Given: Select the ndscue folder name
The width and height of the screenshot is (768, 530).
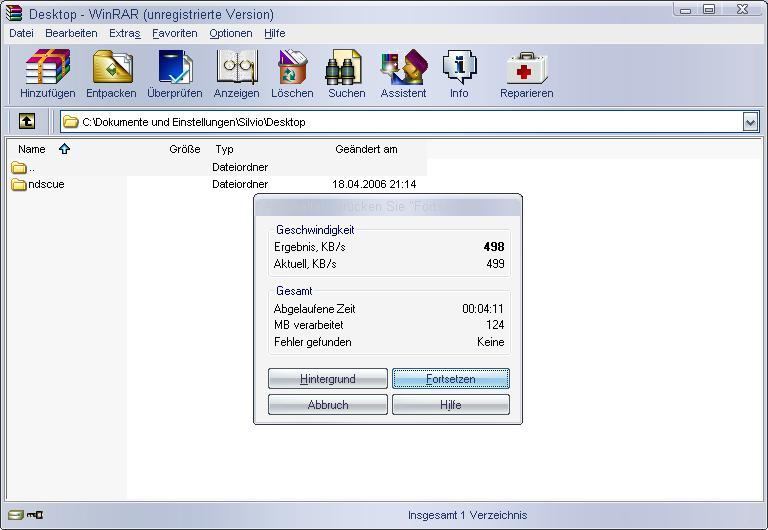Looking at the screenshot, I should pos(47,184).
